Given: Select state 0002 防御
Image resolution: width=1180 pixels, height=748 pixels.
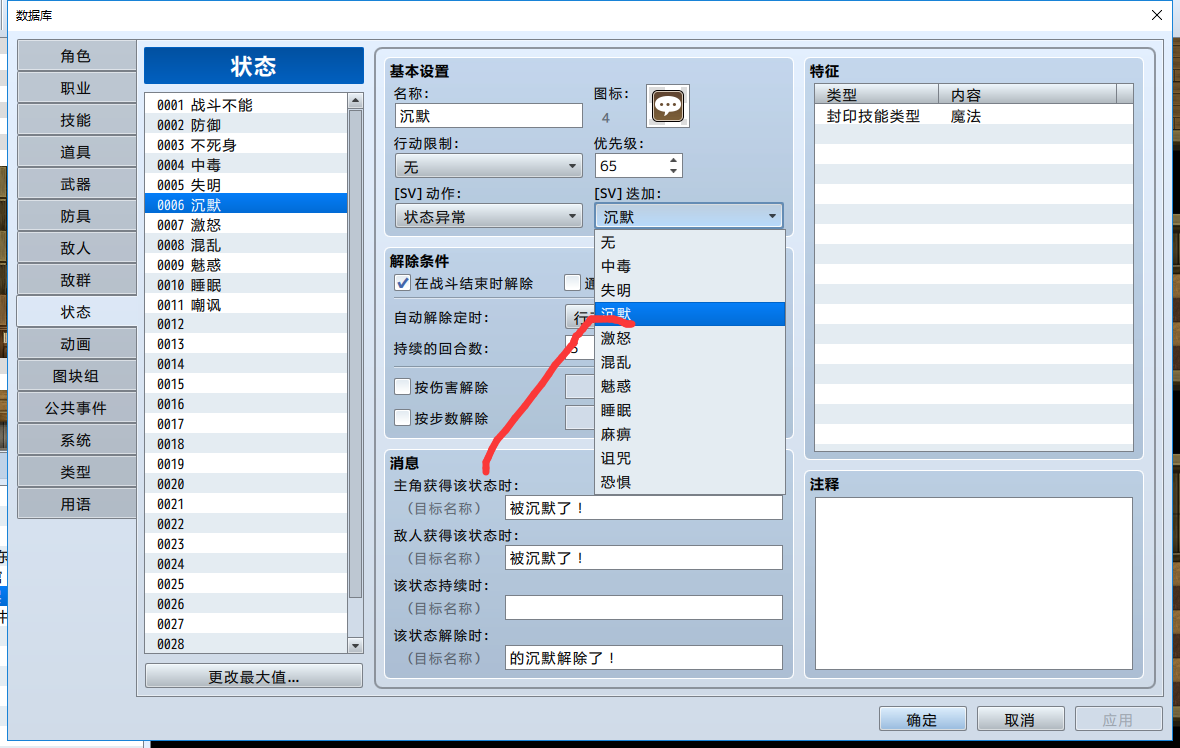Looking at the screenshot, I should click(246, 125).
